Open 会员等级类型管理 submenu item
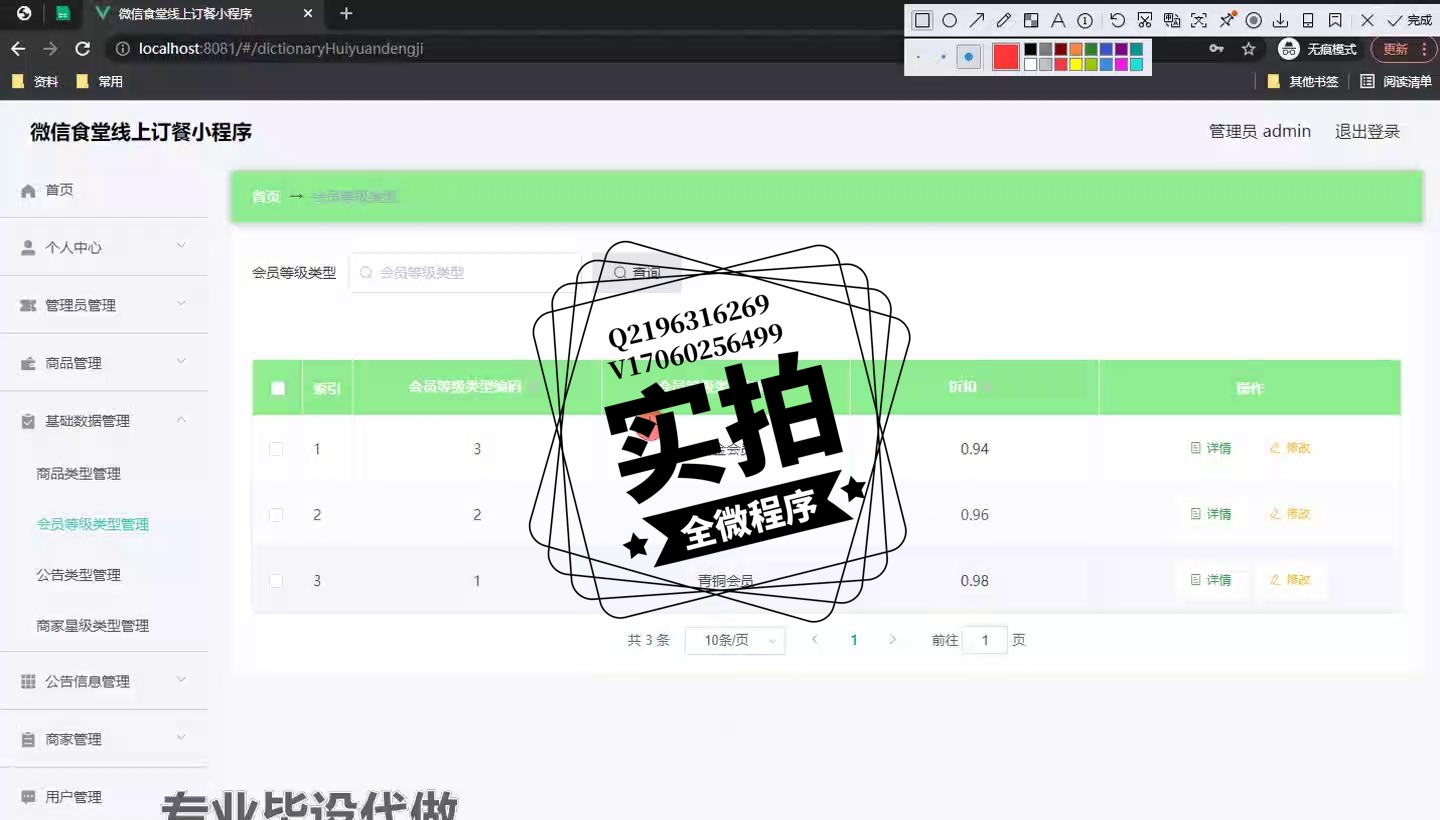The height and width of the screenshot is (820, 1440). click(x=93, y=524)
